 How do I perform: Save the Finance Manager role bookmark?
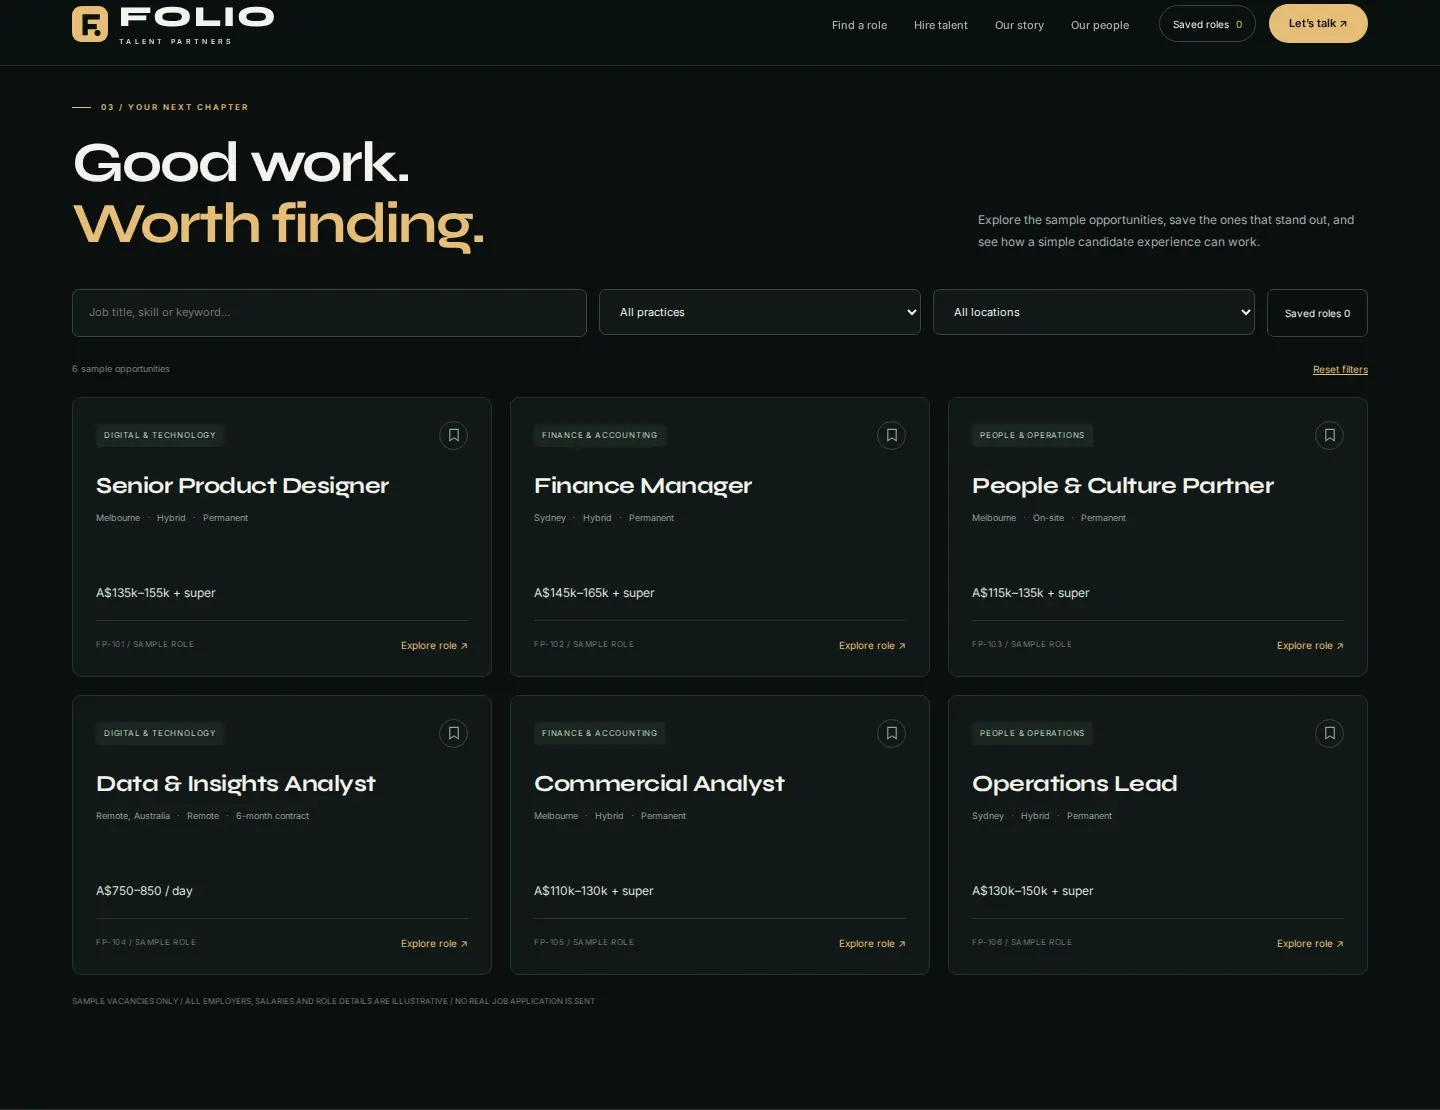pyautogui.click(x=892, y=435)
